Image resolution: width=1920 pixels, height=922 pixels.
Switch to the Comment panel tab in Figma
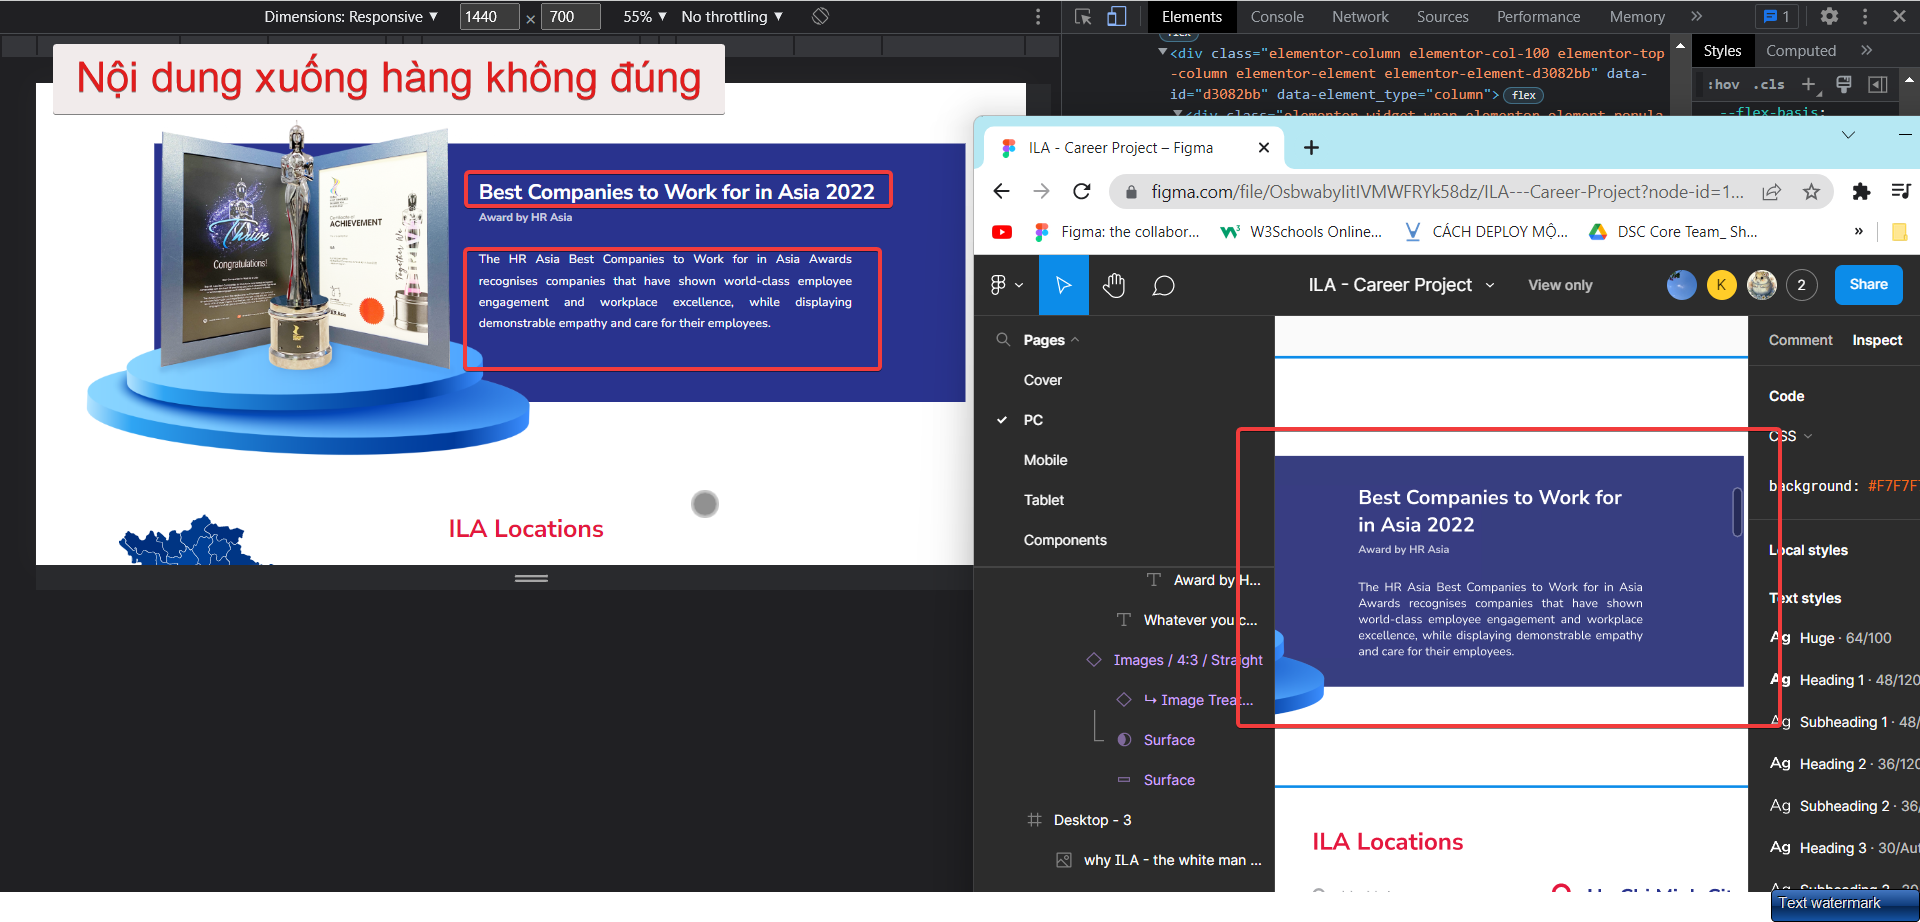[x=1800, y=340]
